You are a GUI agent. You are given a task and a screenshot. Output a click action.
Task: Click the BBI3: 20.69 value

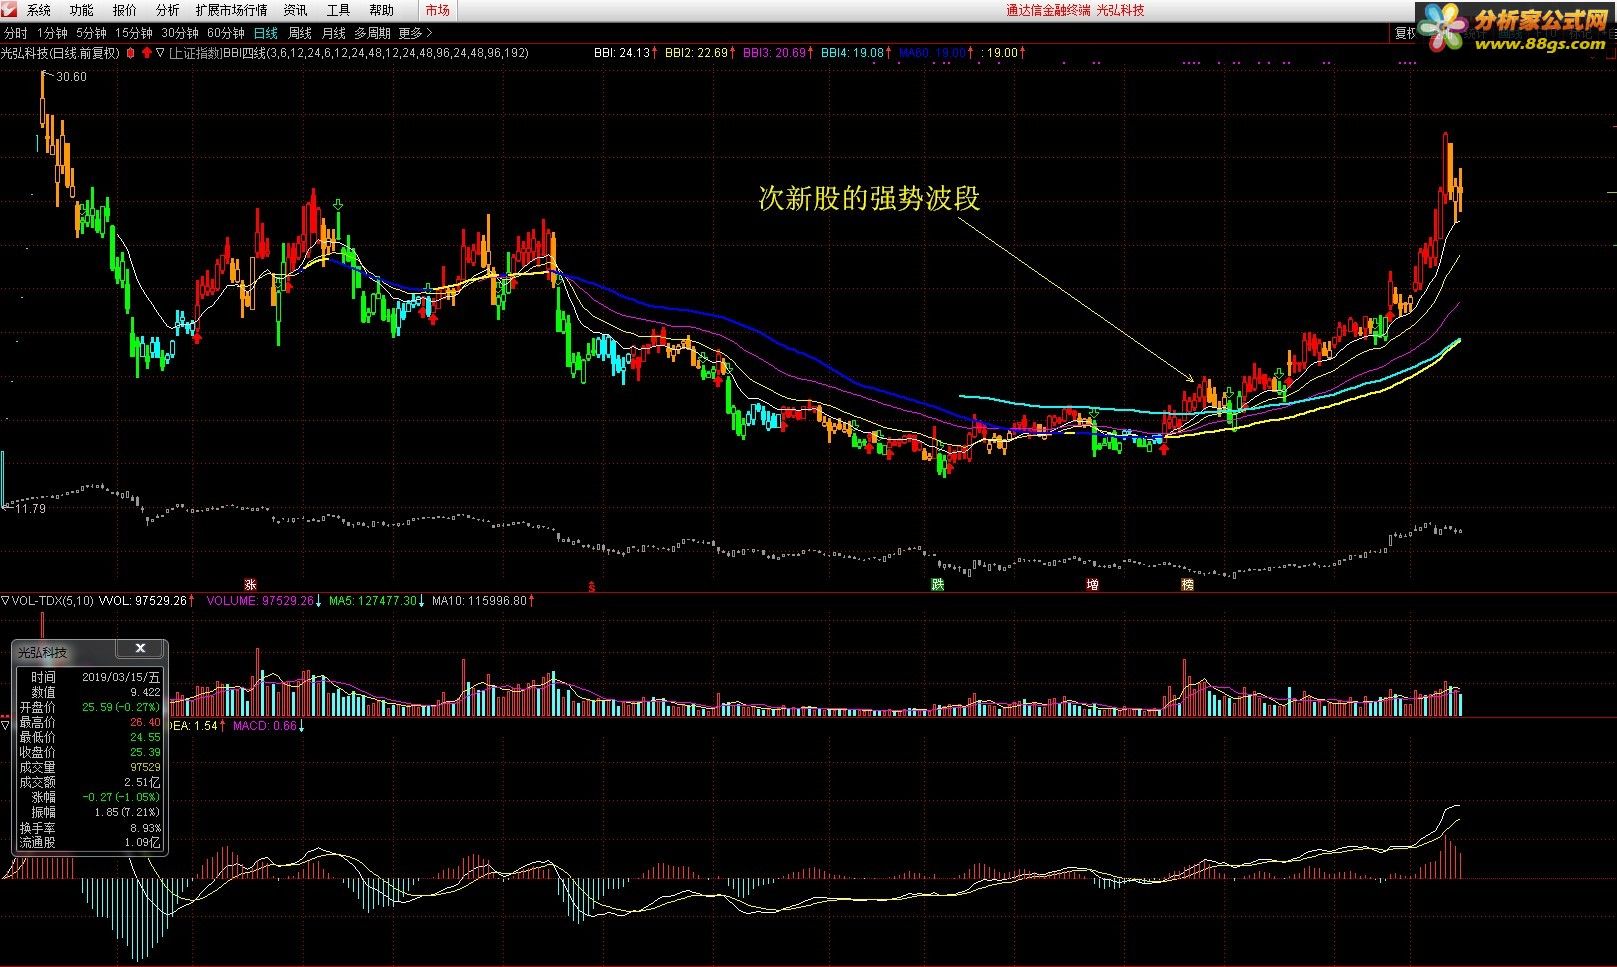pyautogui.click(x=775, y=53)
